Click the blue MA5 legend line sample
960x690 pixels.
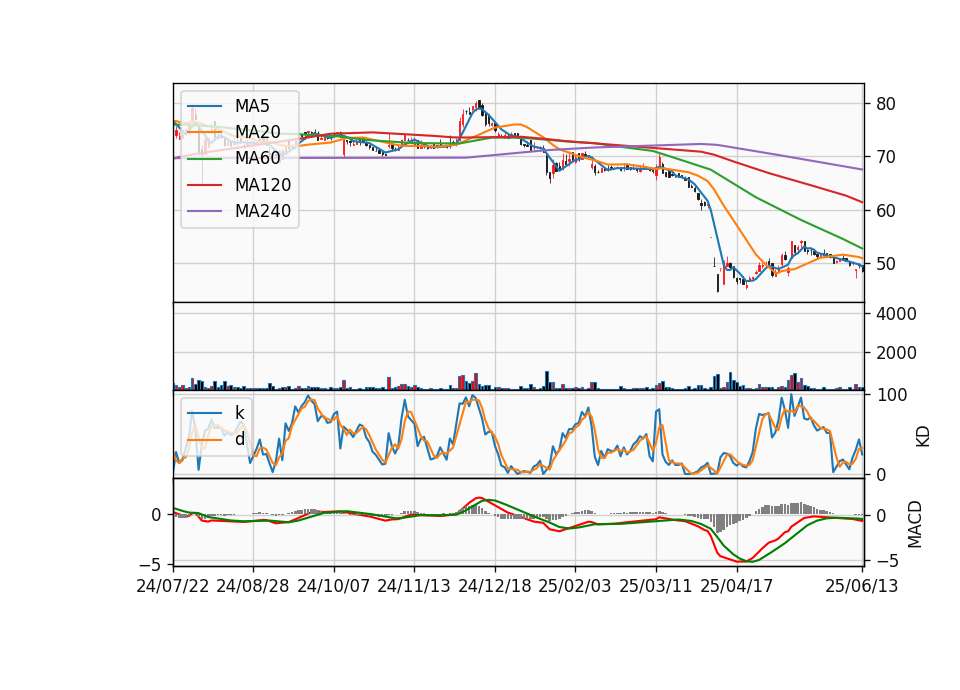[x=205, y=106]
